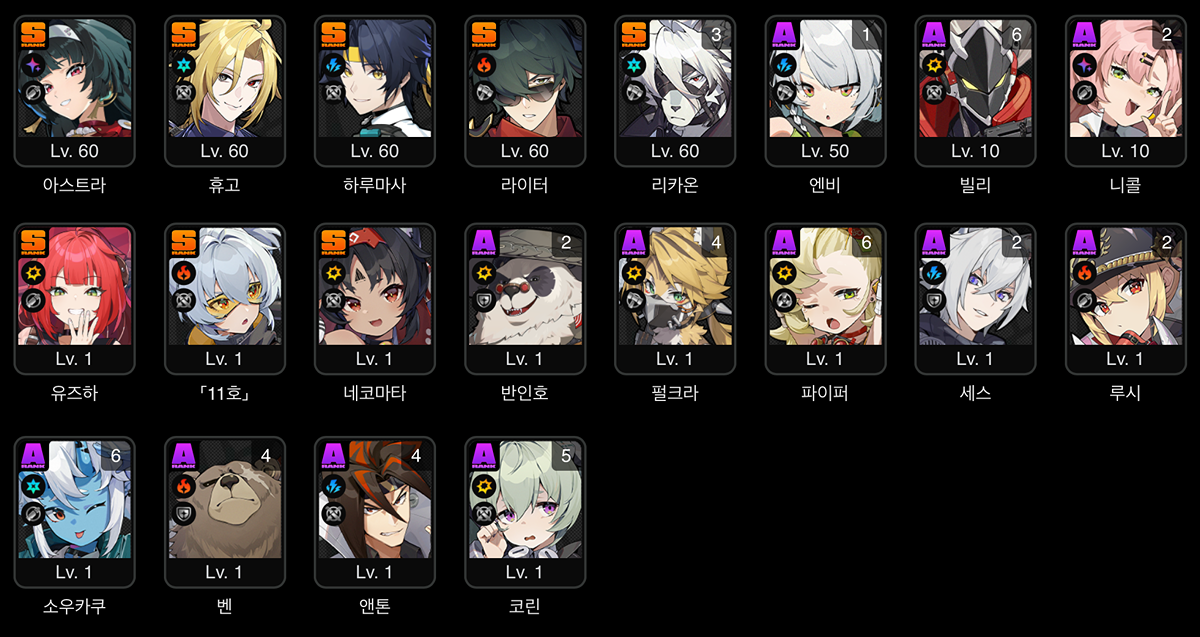The image size is (1200, 637).
Task: Click the mindscape number 3 on 리카온
Action: tap(715, 35)
